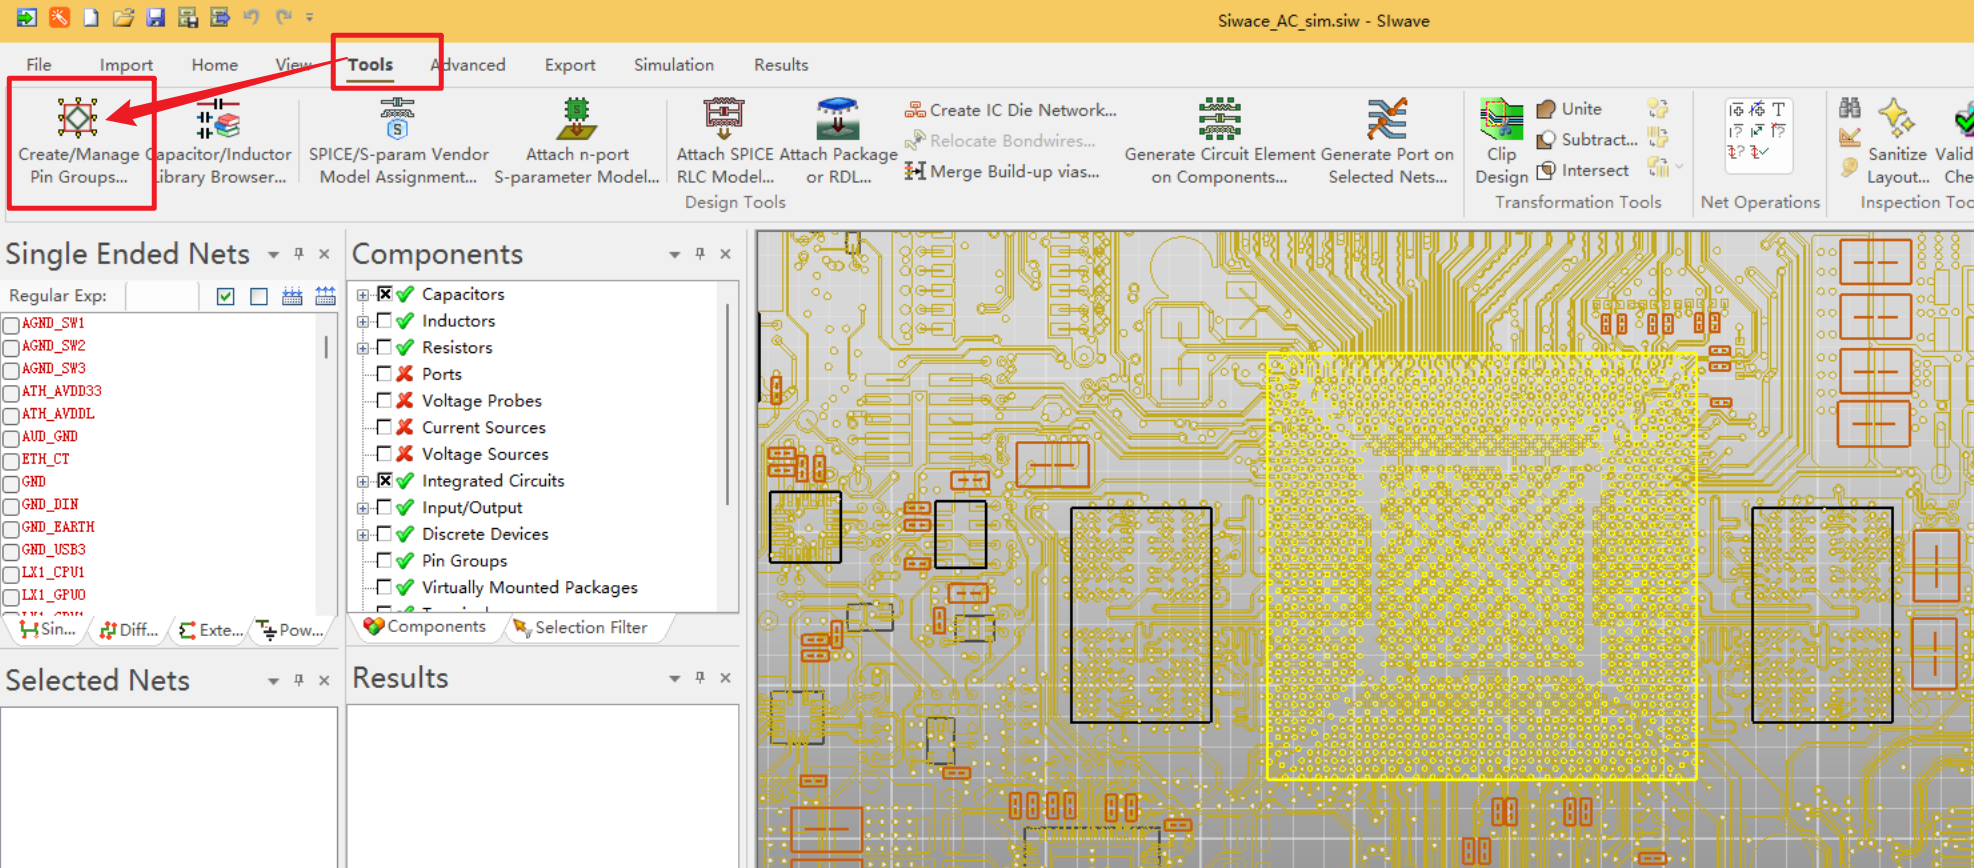Click the Save disk icon
This screenshot has height=868, width=1974.
(x=155, y=17)
